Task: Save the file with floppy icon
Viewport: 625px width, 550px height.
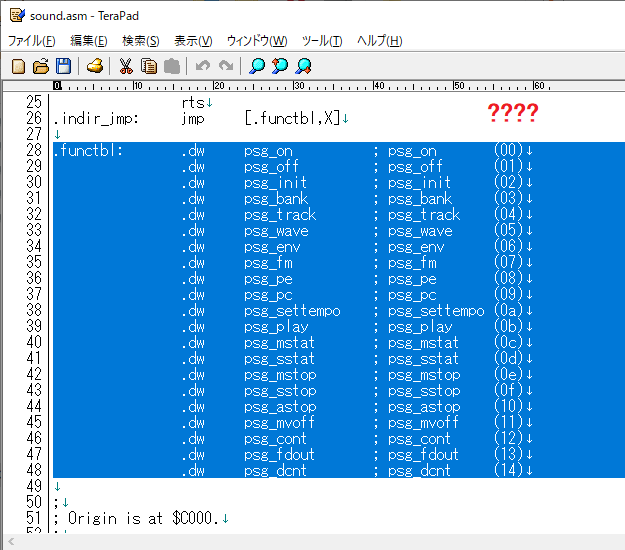Action: point(63,66)
